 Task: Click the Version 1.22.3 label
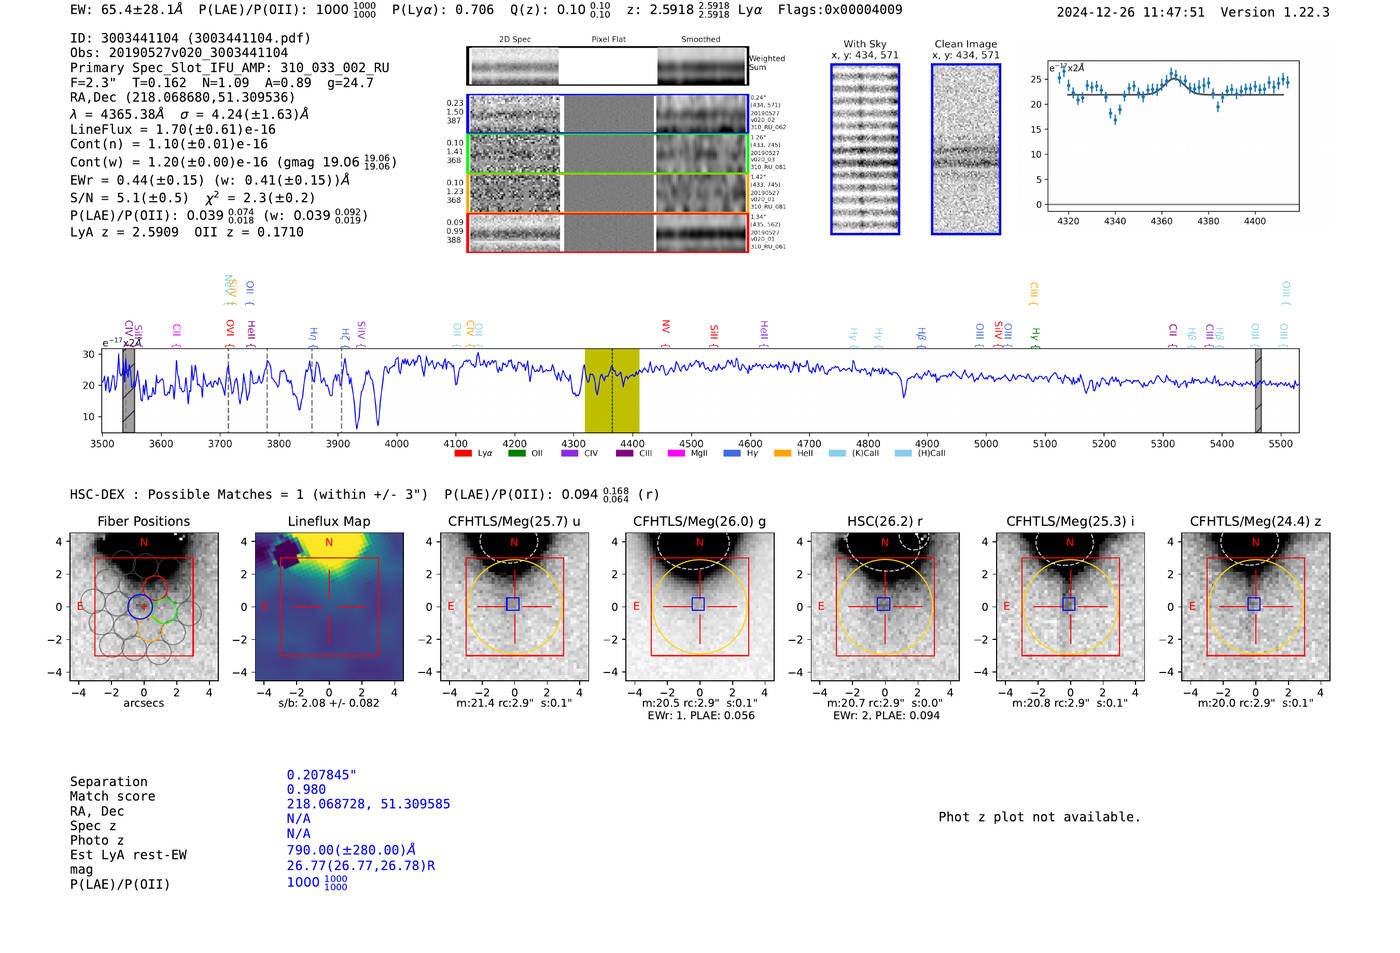pyautogui.click(x=1275, y=12)
